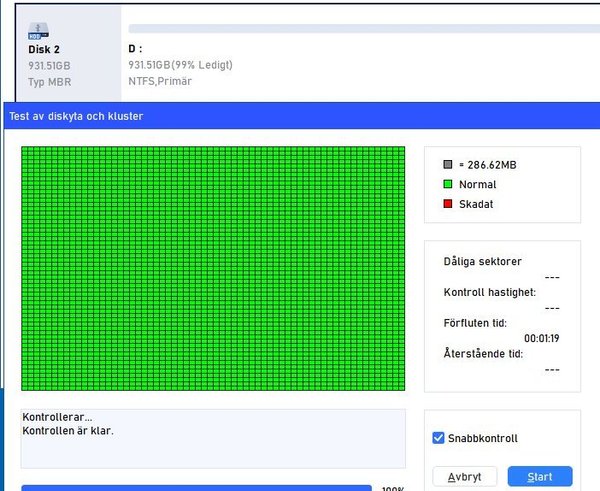Click the Kontroll hastighet label
The width and height of the screenshot is (600, 491).
[489, 292]
